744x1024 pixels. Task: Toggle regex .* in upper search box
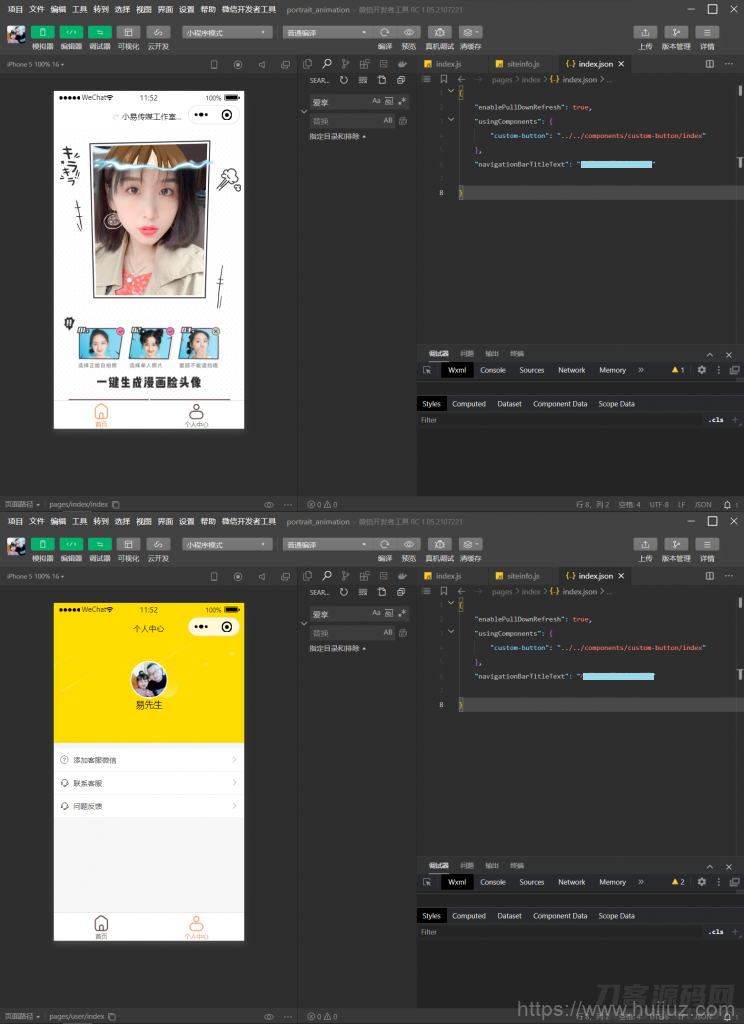point(402,101)
